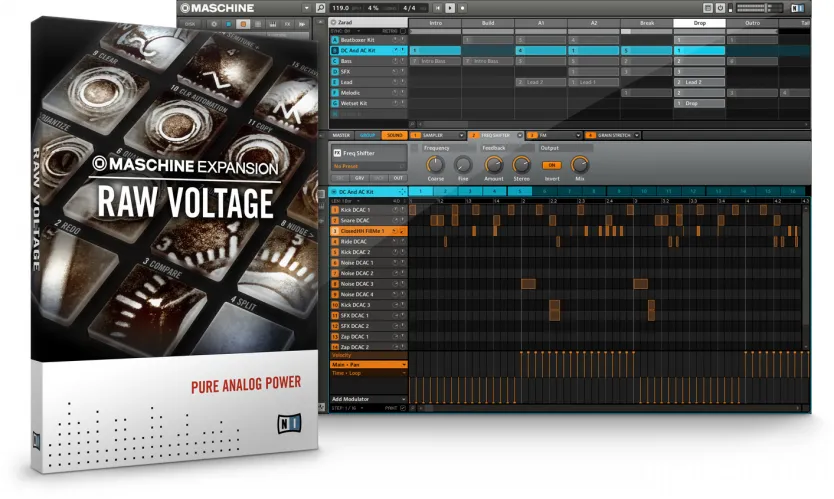Toggle the paint mode checkbox at the bottom
Viewport: 834px width, 499px height.
(402, 408)
